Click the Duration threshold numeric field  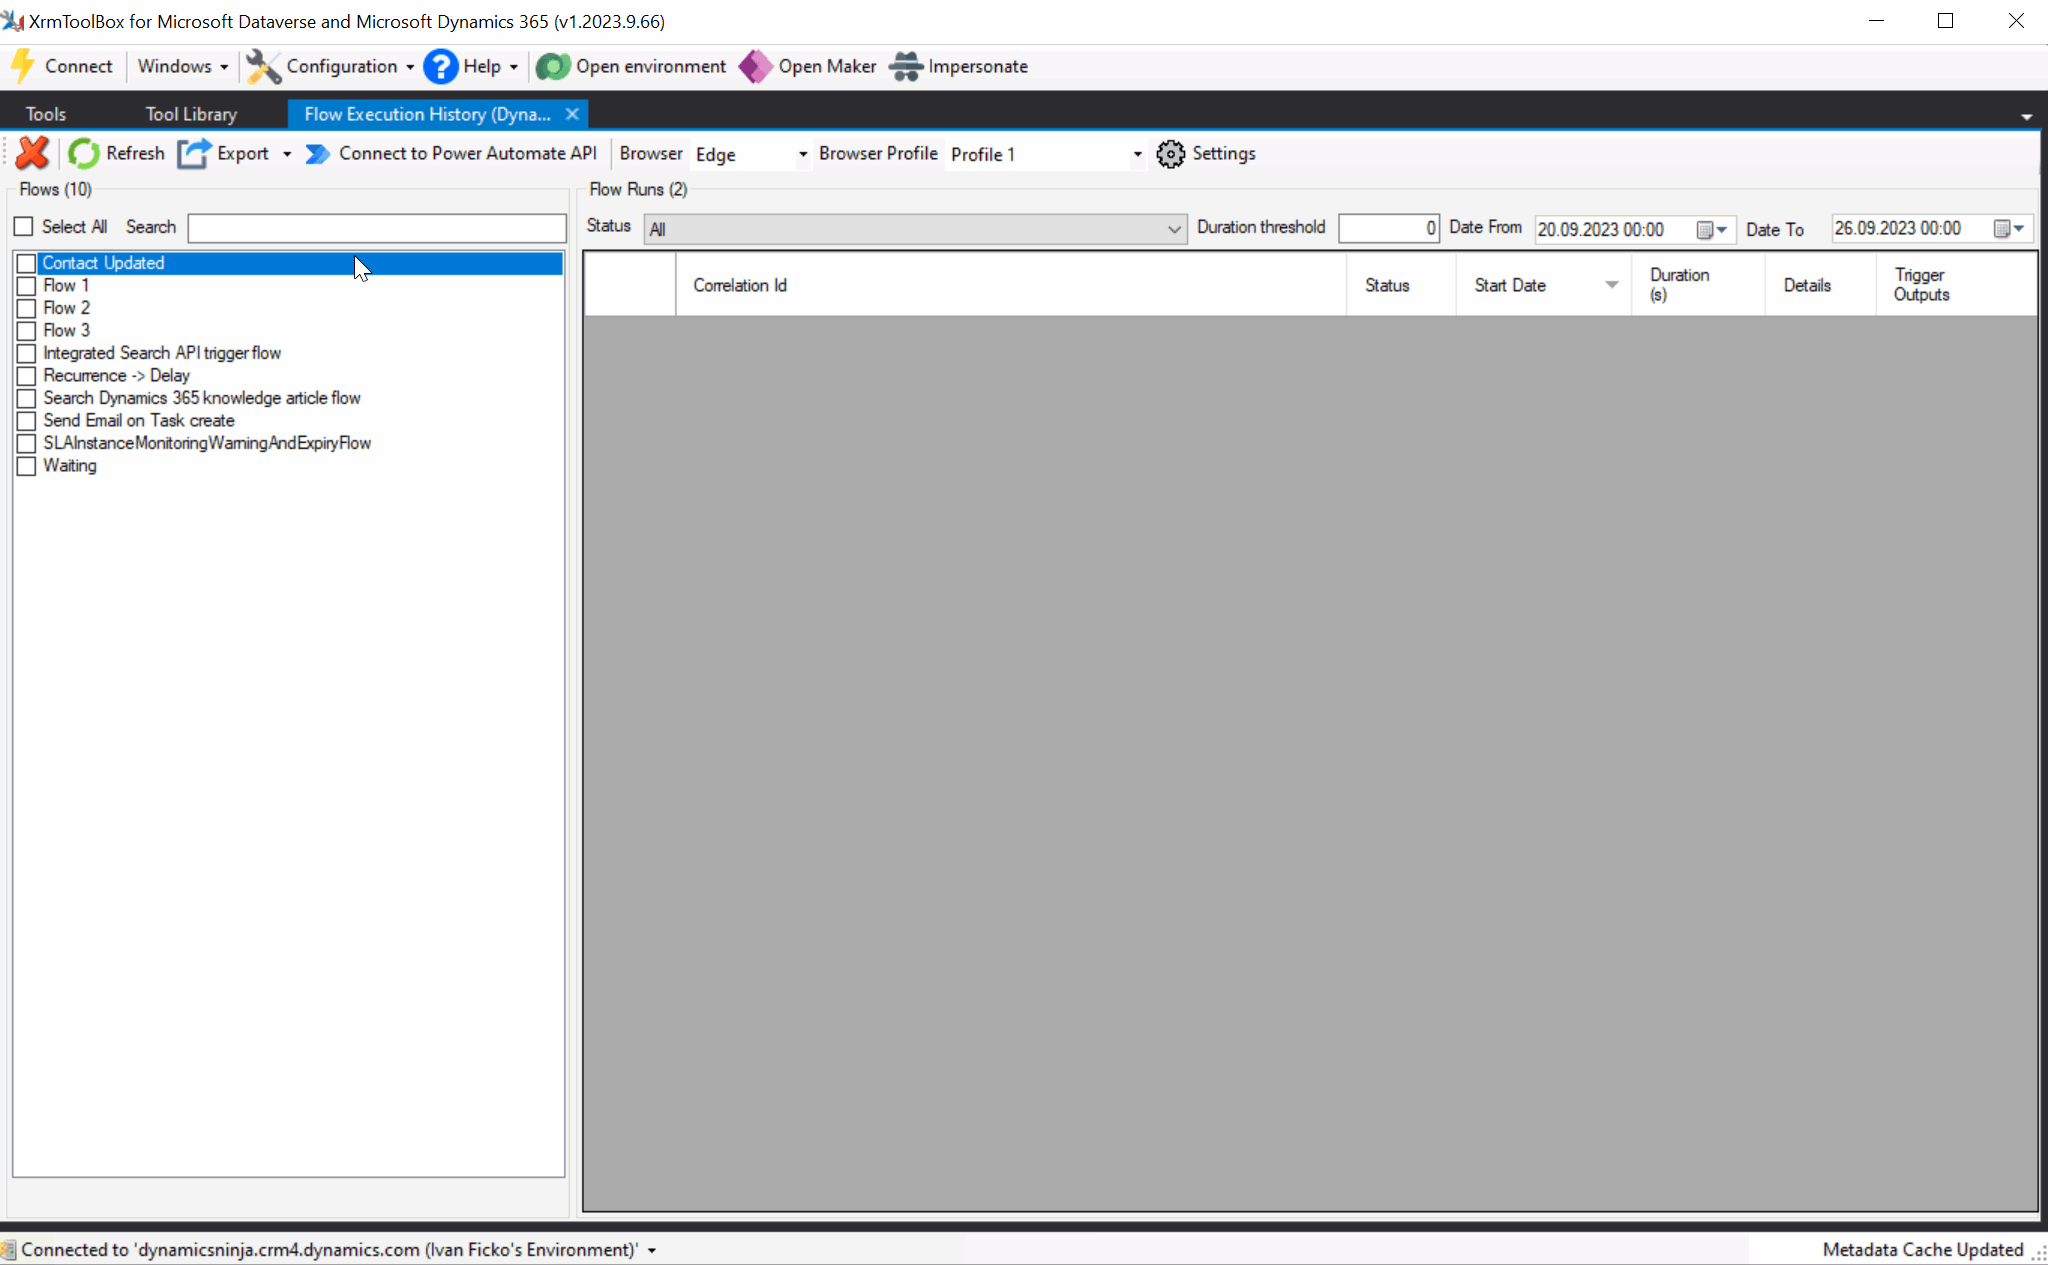coord(1385,228)
